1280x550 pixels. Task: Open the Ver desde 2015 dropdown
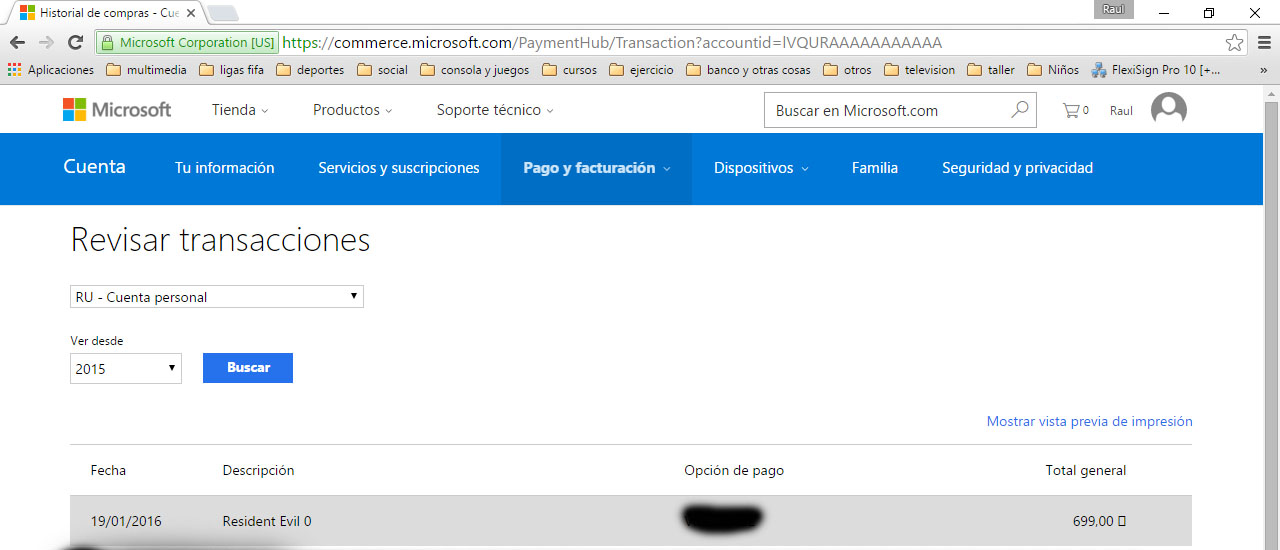pos(126,368)
